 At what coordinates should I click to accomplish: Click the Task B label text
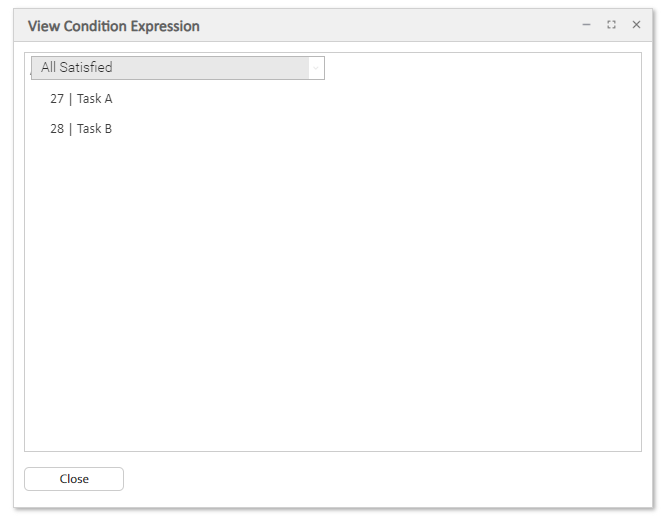click(x=95, y=129)
